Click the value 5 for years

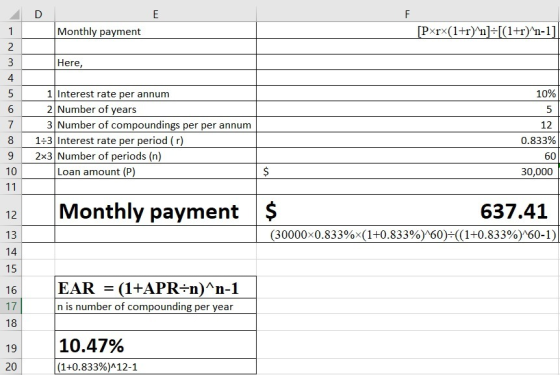408,109
